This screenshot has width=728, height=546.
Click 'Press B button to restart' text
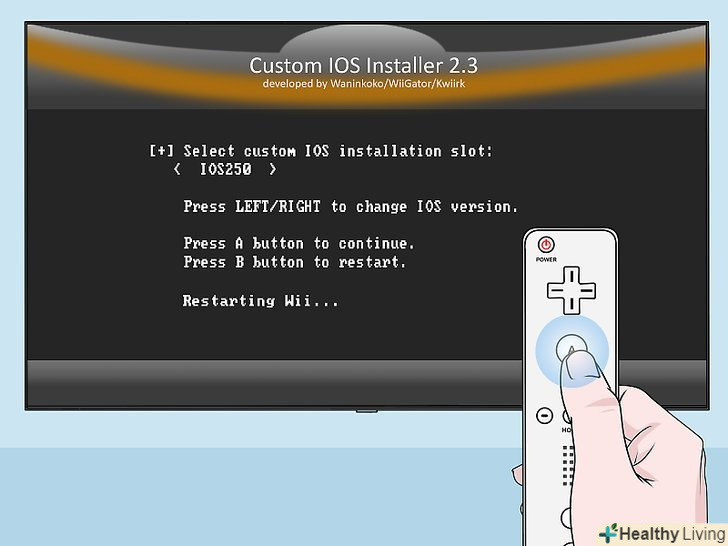click(294, 262)
